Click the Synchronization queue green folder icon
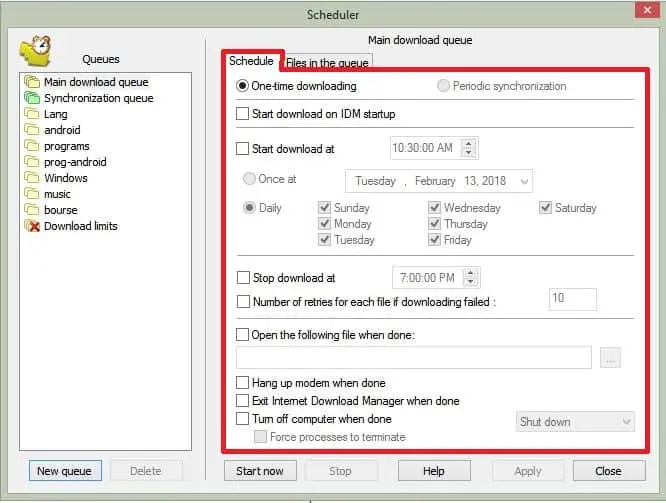This screenshot has width=666, height=503. (x=31, y=98)
